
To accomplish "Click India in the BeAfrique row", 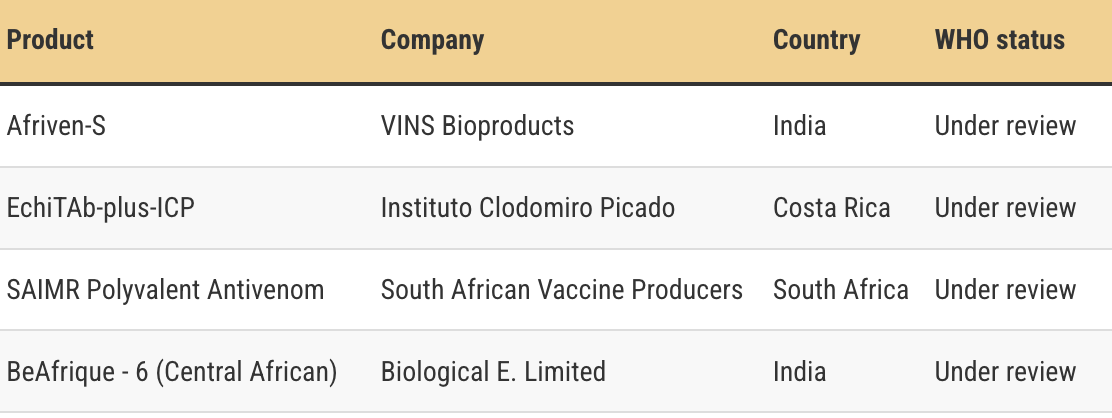I will coord(799,372).
